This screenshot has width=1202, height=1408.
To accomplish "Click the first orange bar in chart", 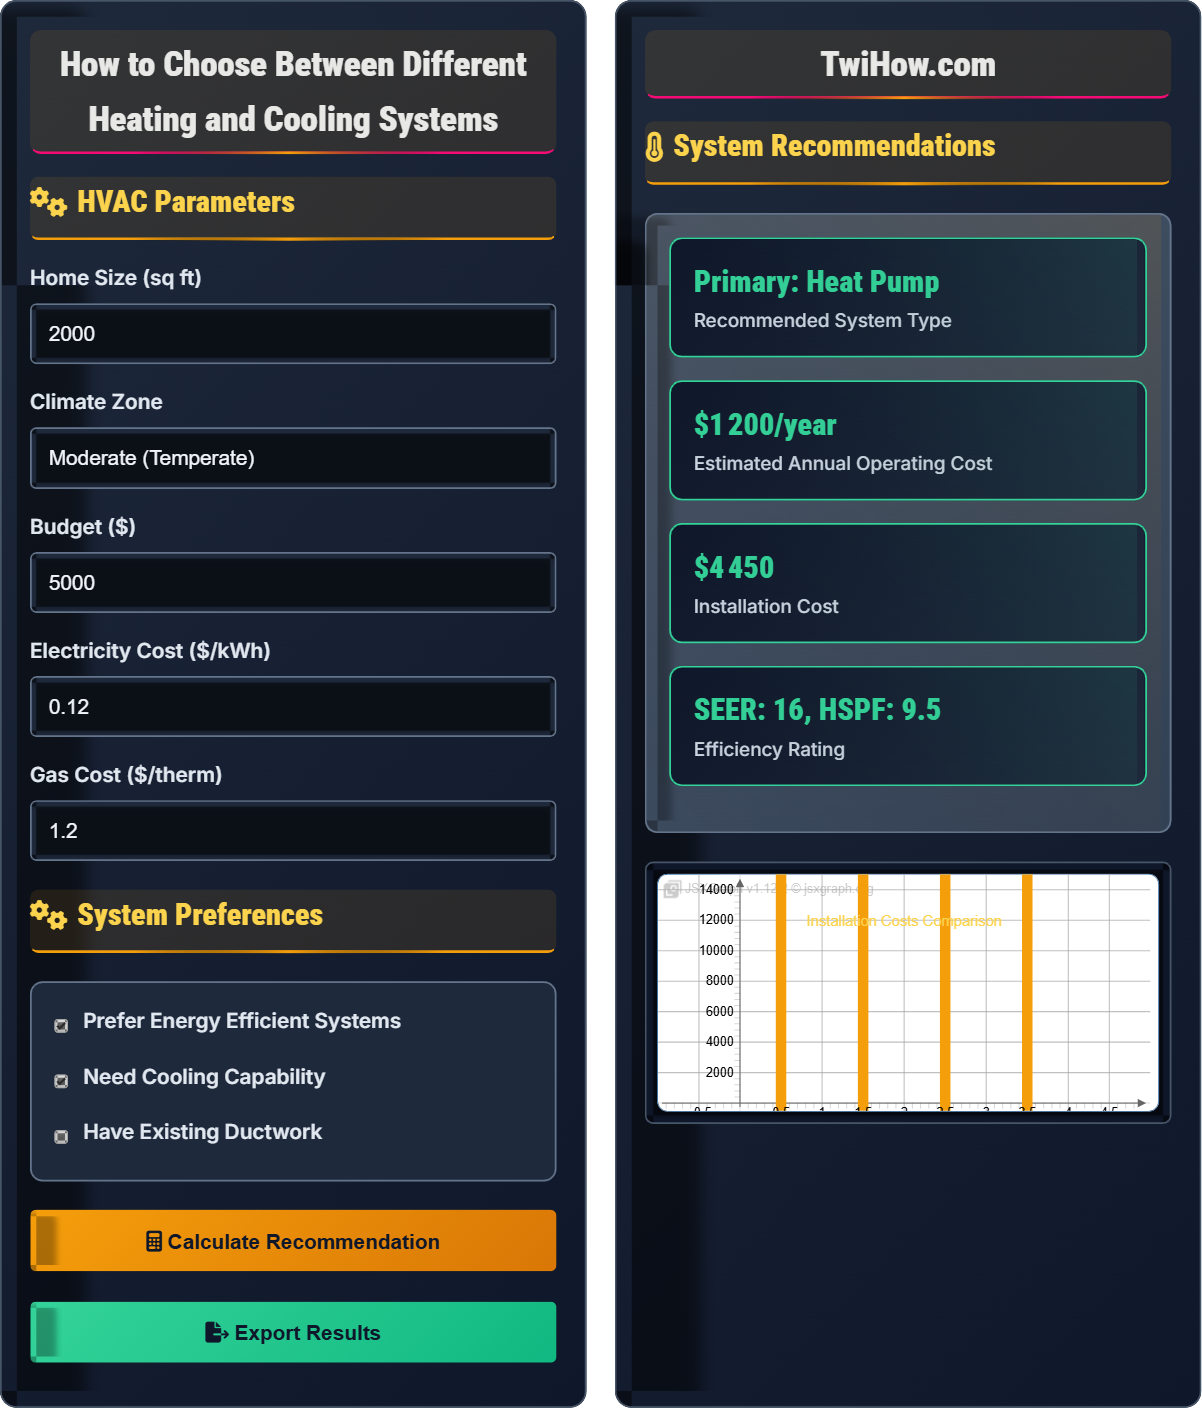I will 781,990.
